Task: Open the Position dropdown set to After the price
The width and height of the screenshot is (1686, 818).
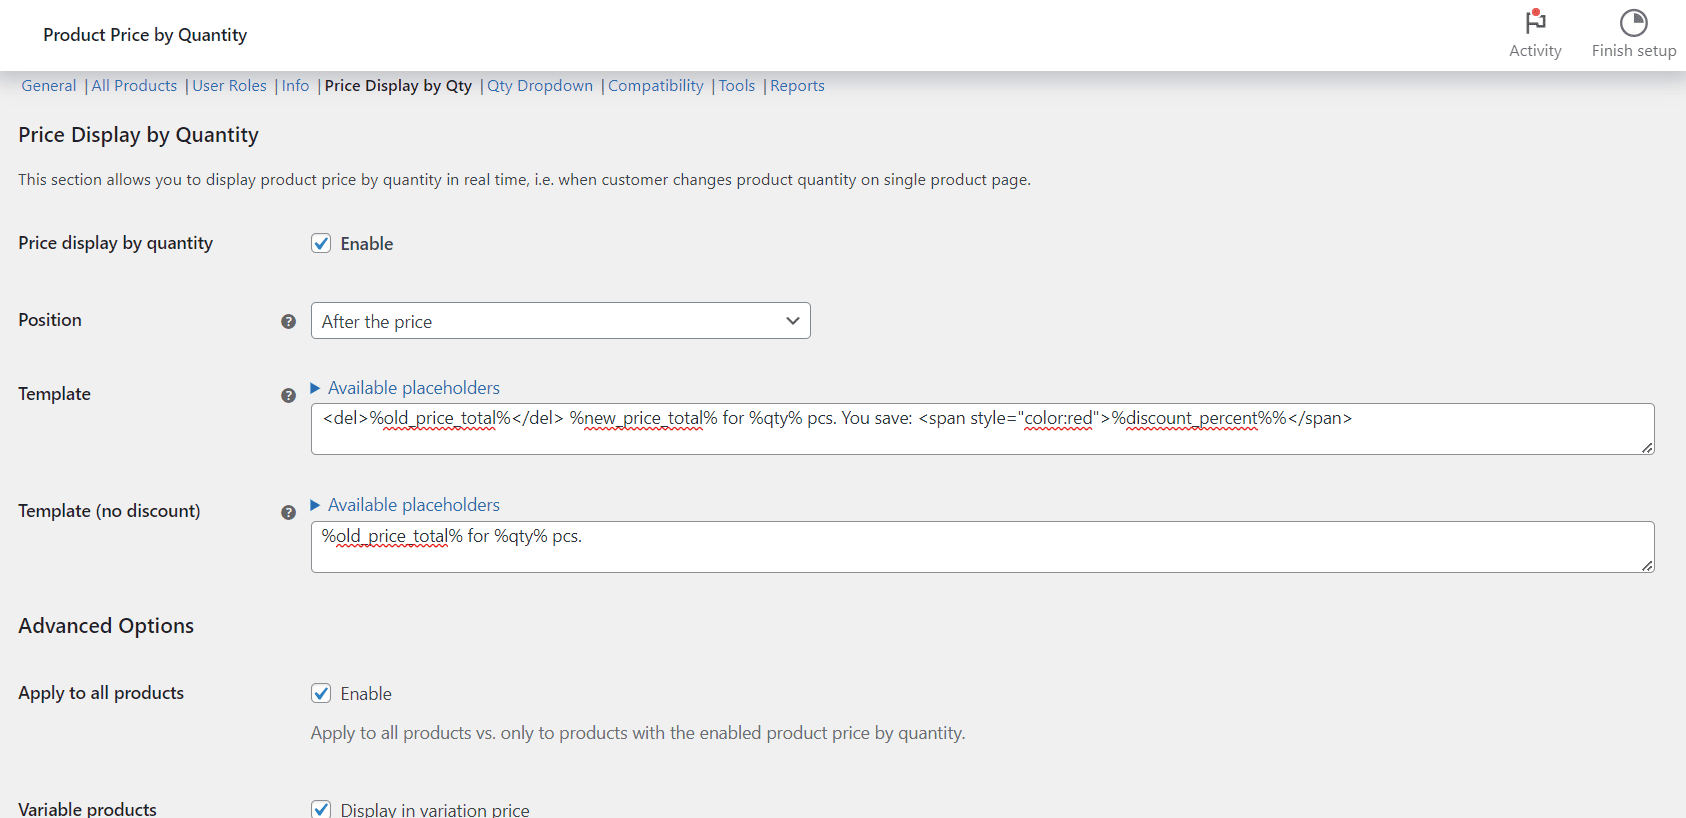Action: (x=560, y=321)
